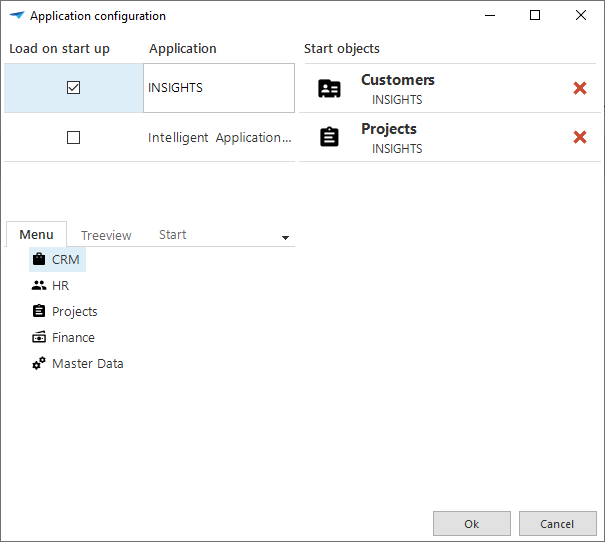
Task: Remove Projects start object with red X
Action: click(580, 137)
